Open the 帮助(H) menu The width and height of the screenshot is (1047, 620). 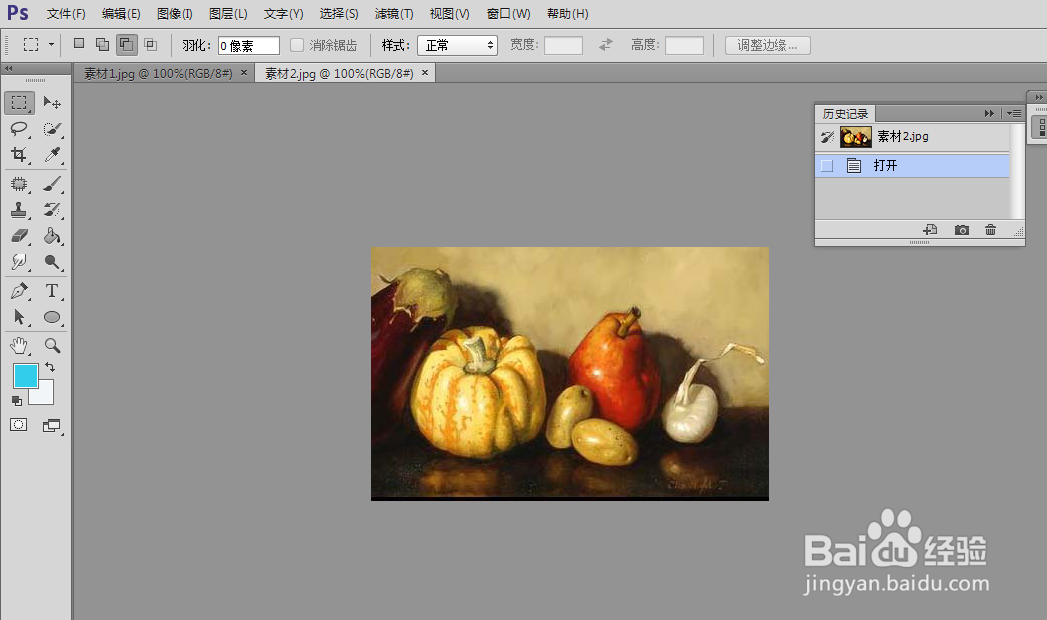568,13
